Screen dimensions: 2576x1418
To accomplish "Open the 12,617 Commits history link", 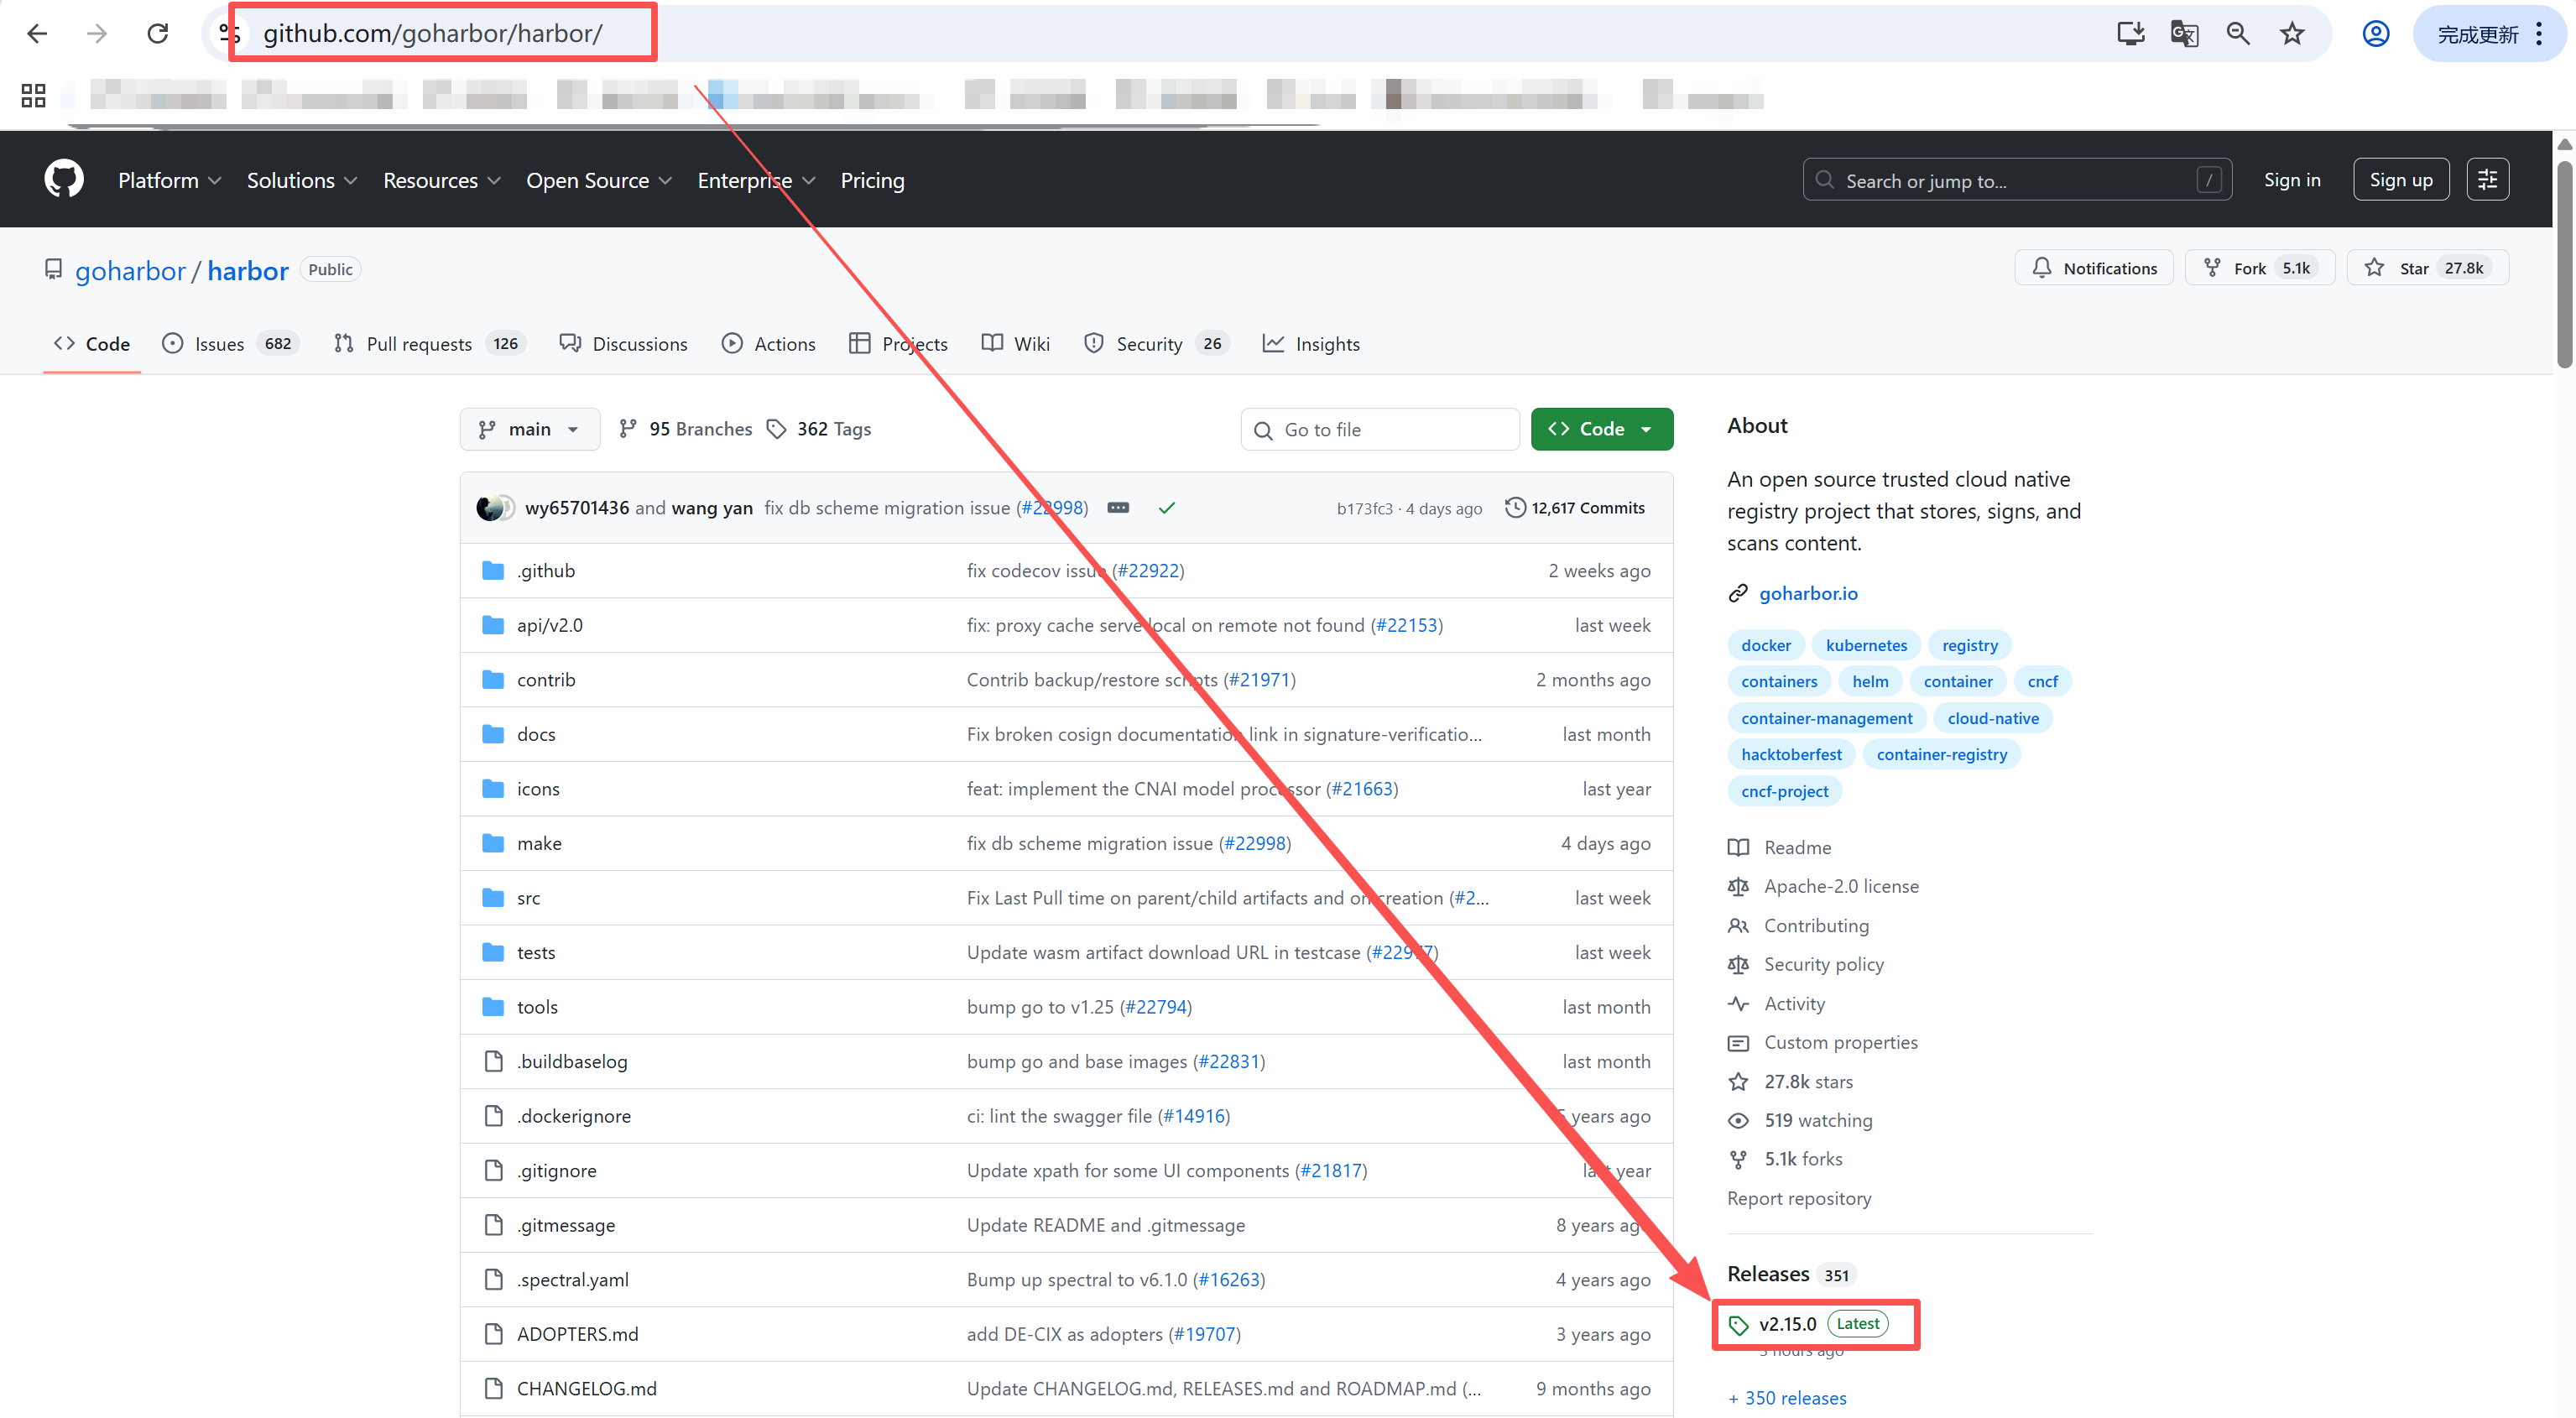I will tap(1575, 508).
